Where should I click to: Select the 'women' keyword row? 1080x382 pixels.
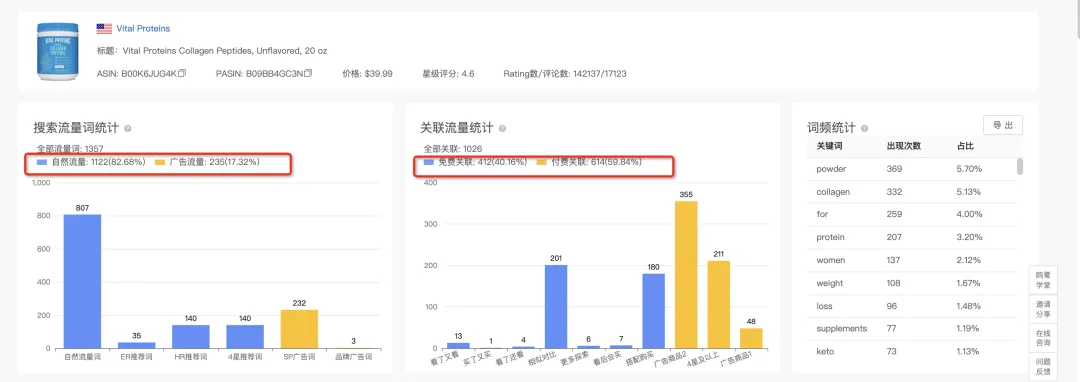coord(911,260)
